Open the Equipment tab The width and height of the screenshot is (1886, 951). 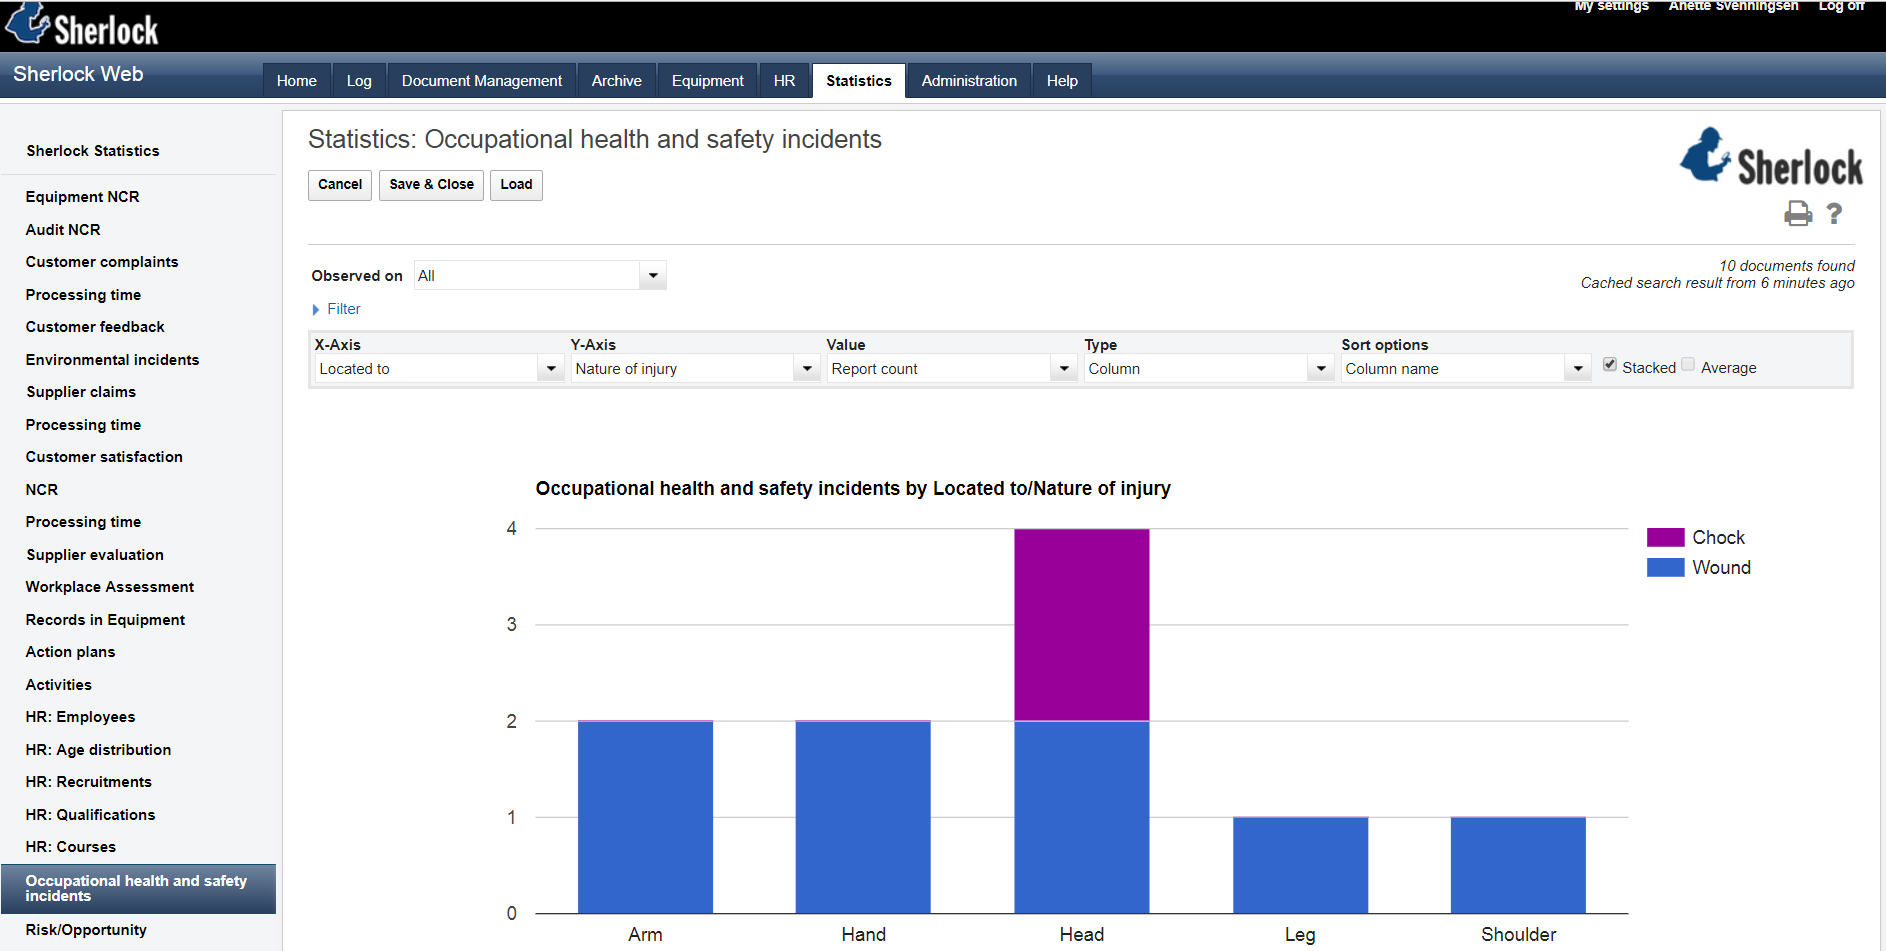[x=708, y=81]
